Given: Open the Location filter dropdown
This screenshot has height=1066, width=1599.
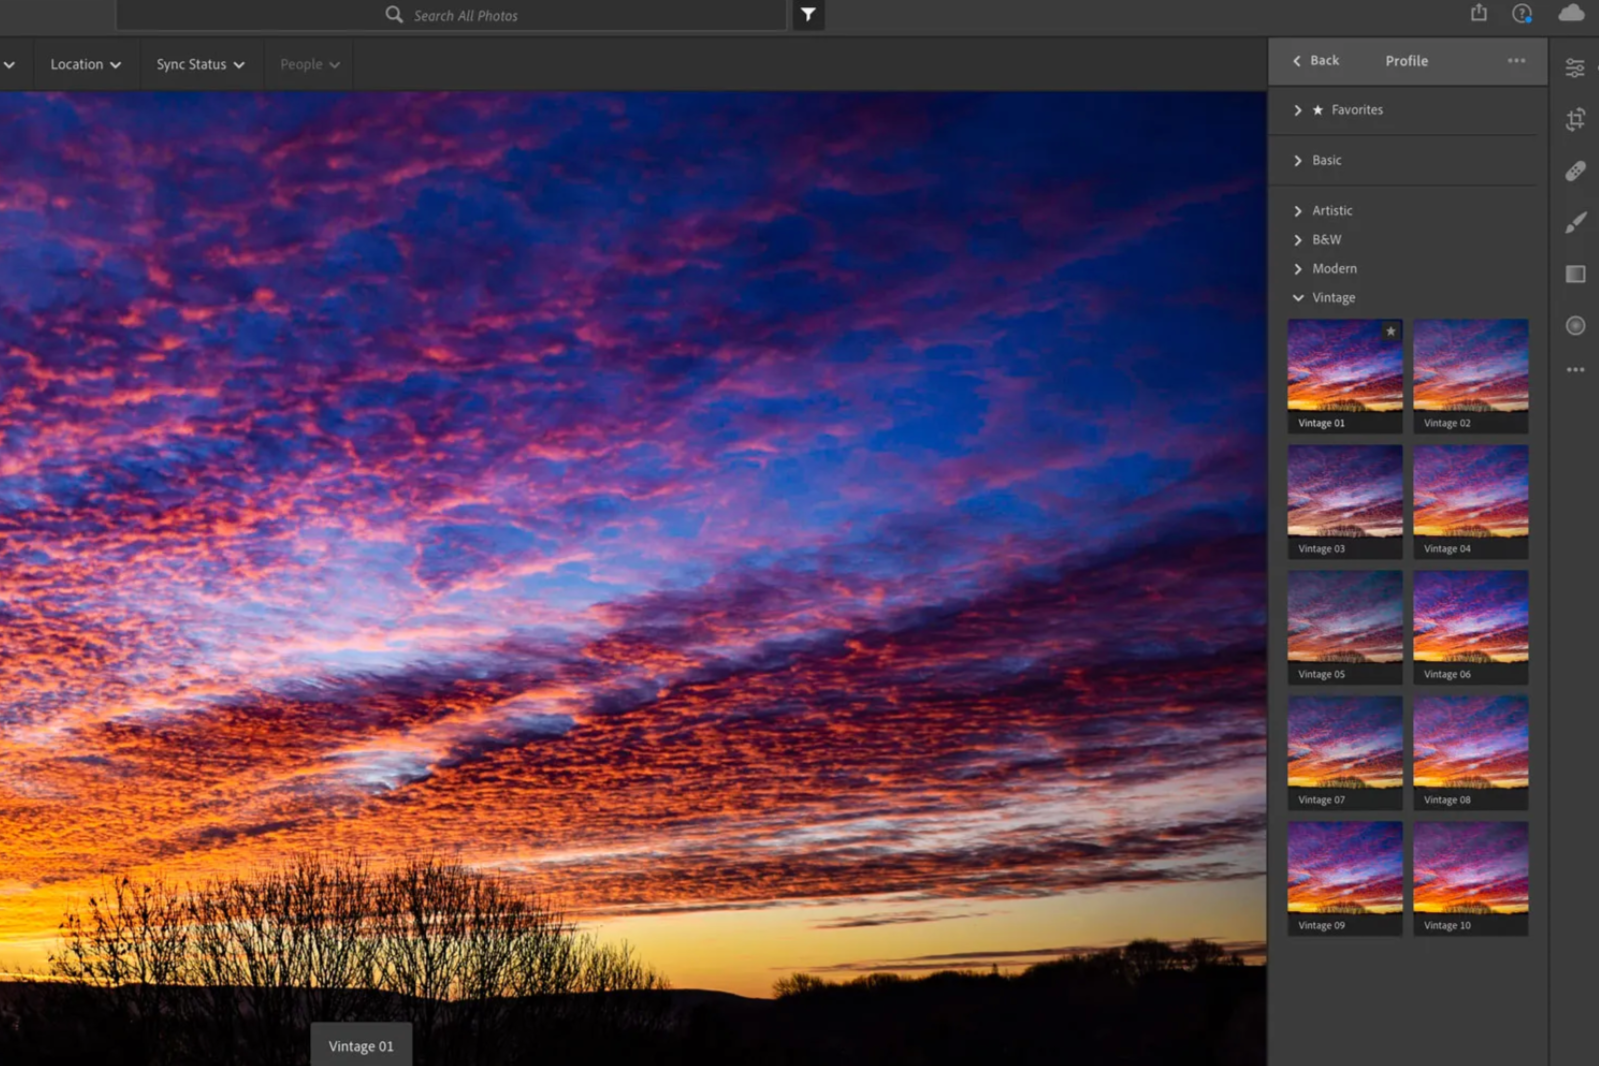Looking at the screenshot, I should click(85, 64).
